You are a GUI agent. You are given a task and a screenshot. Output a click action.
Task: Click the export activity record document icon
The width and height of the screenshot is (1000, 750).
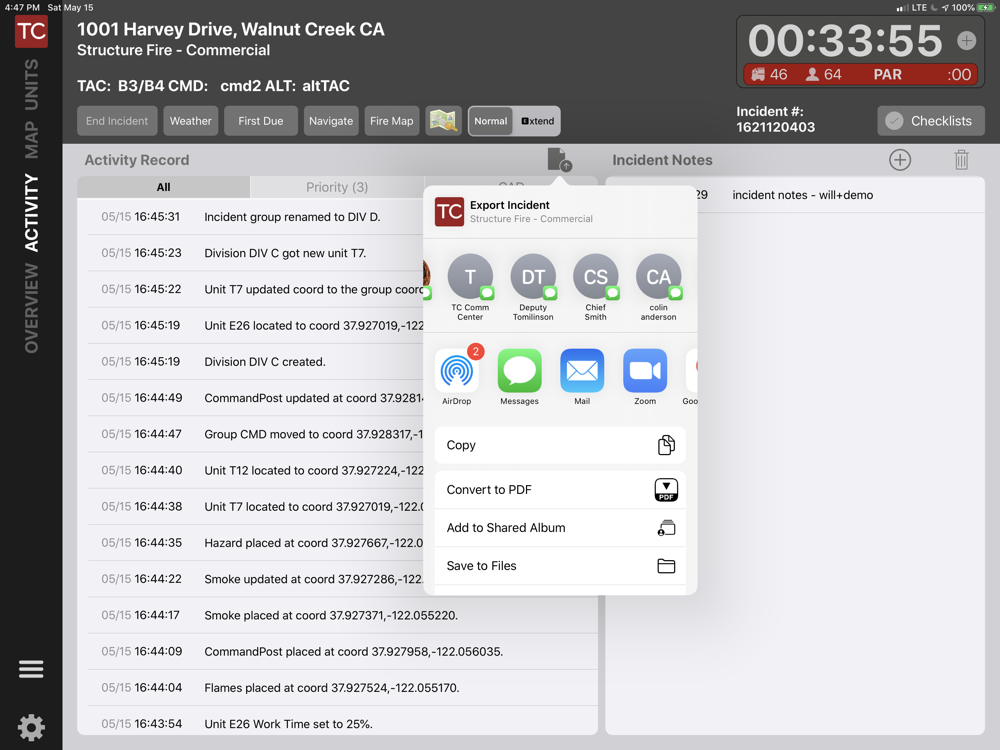coord(559,159)
